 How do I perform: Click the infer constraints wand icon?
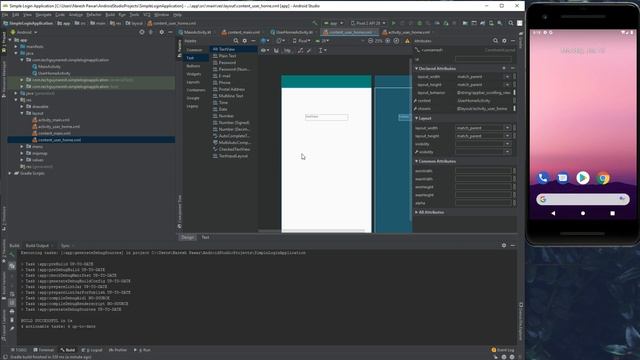coord(309,50)
